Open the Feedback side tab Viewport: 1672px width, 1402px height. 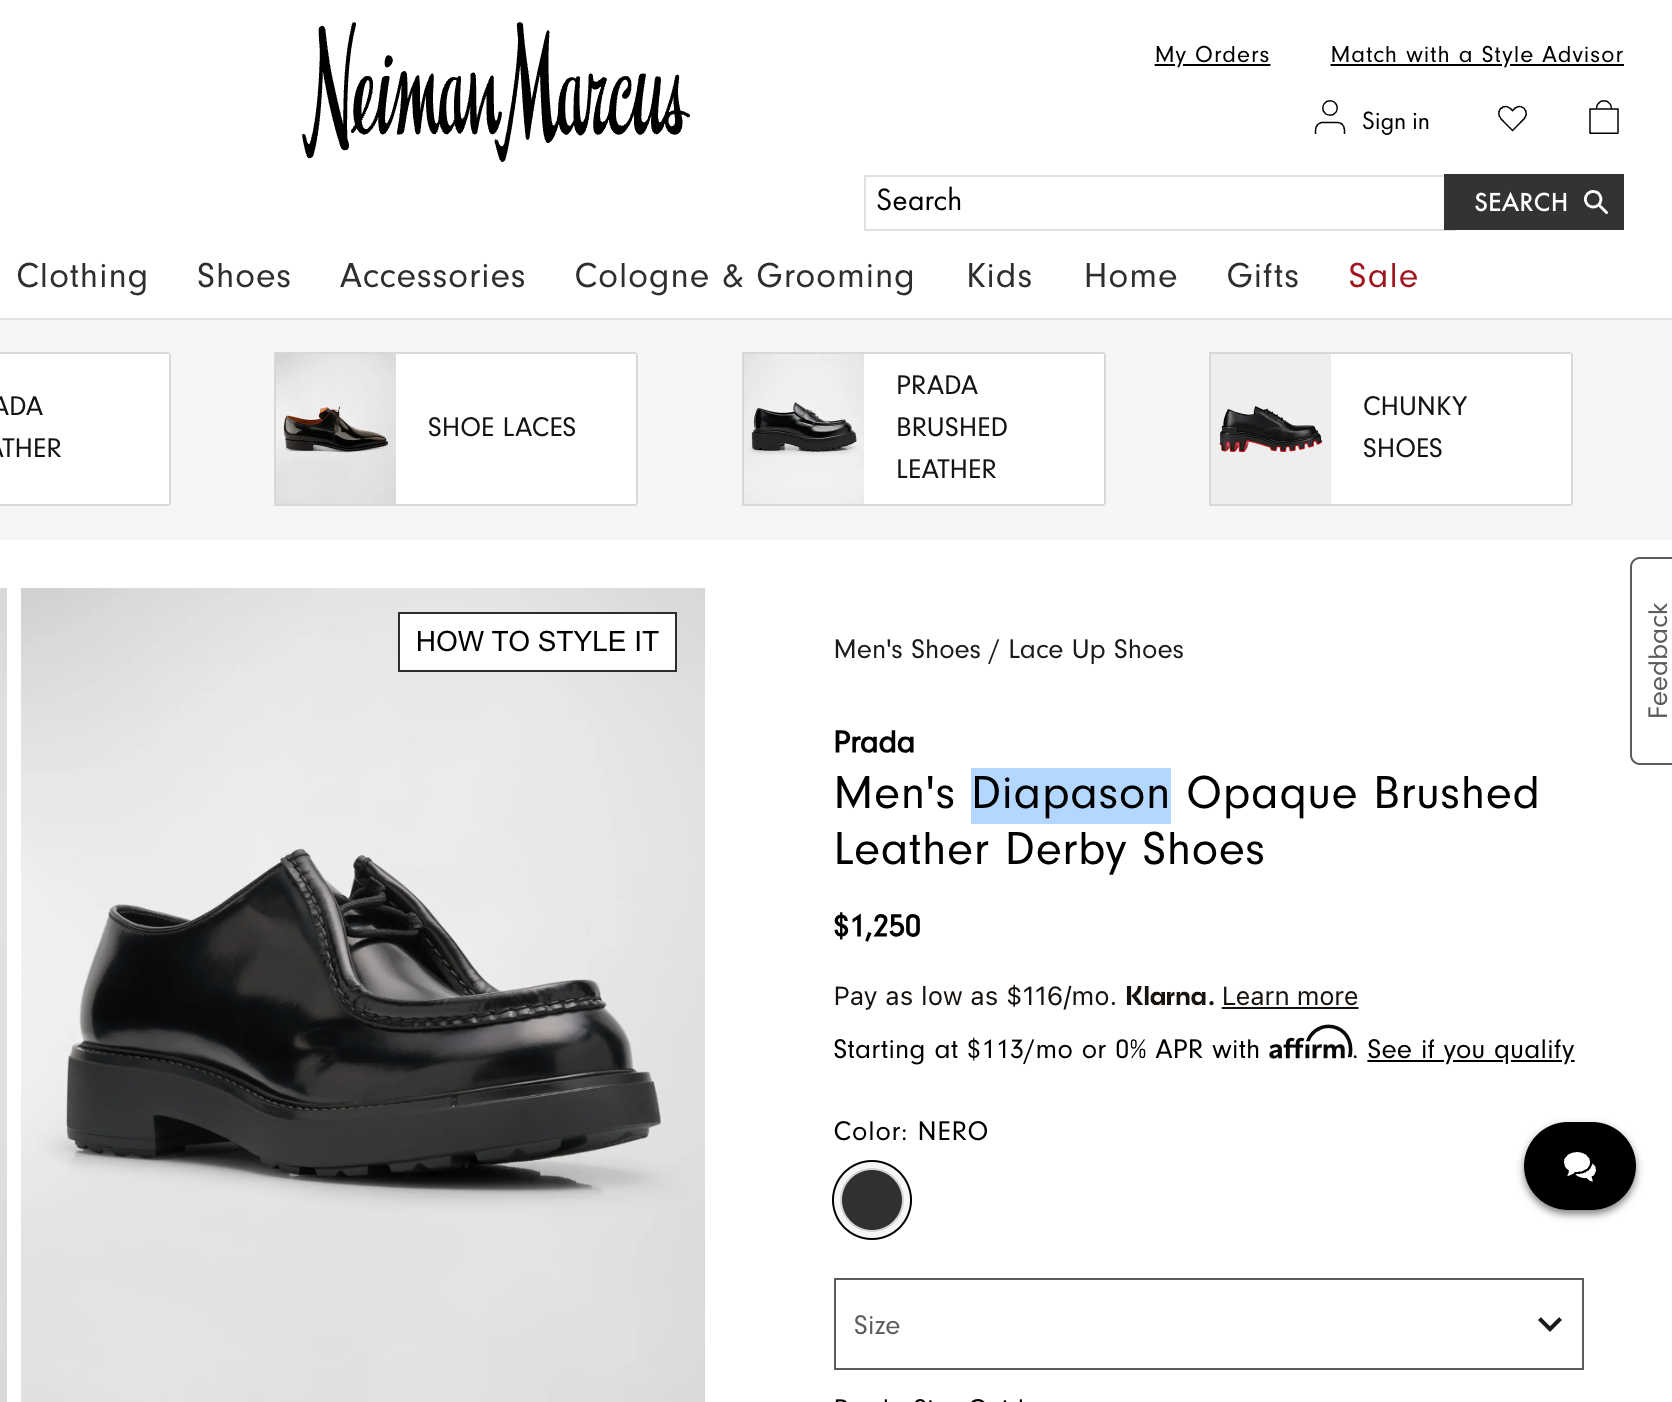pyautogui.click(x=1653, y=661)
